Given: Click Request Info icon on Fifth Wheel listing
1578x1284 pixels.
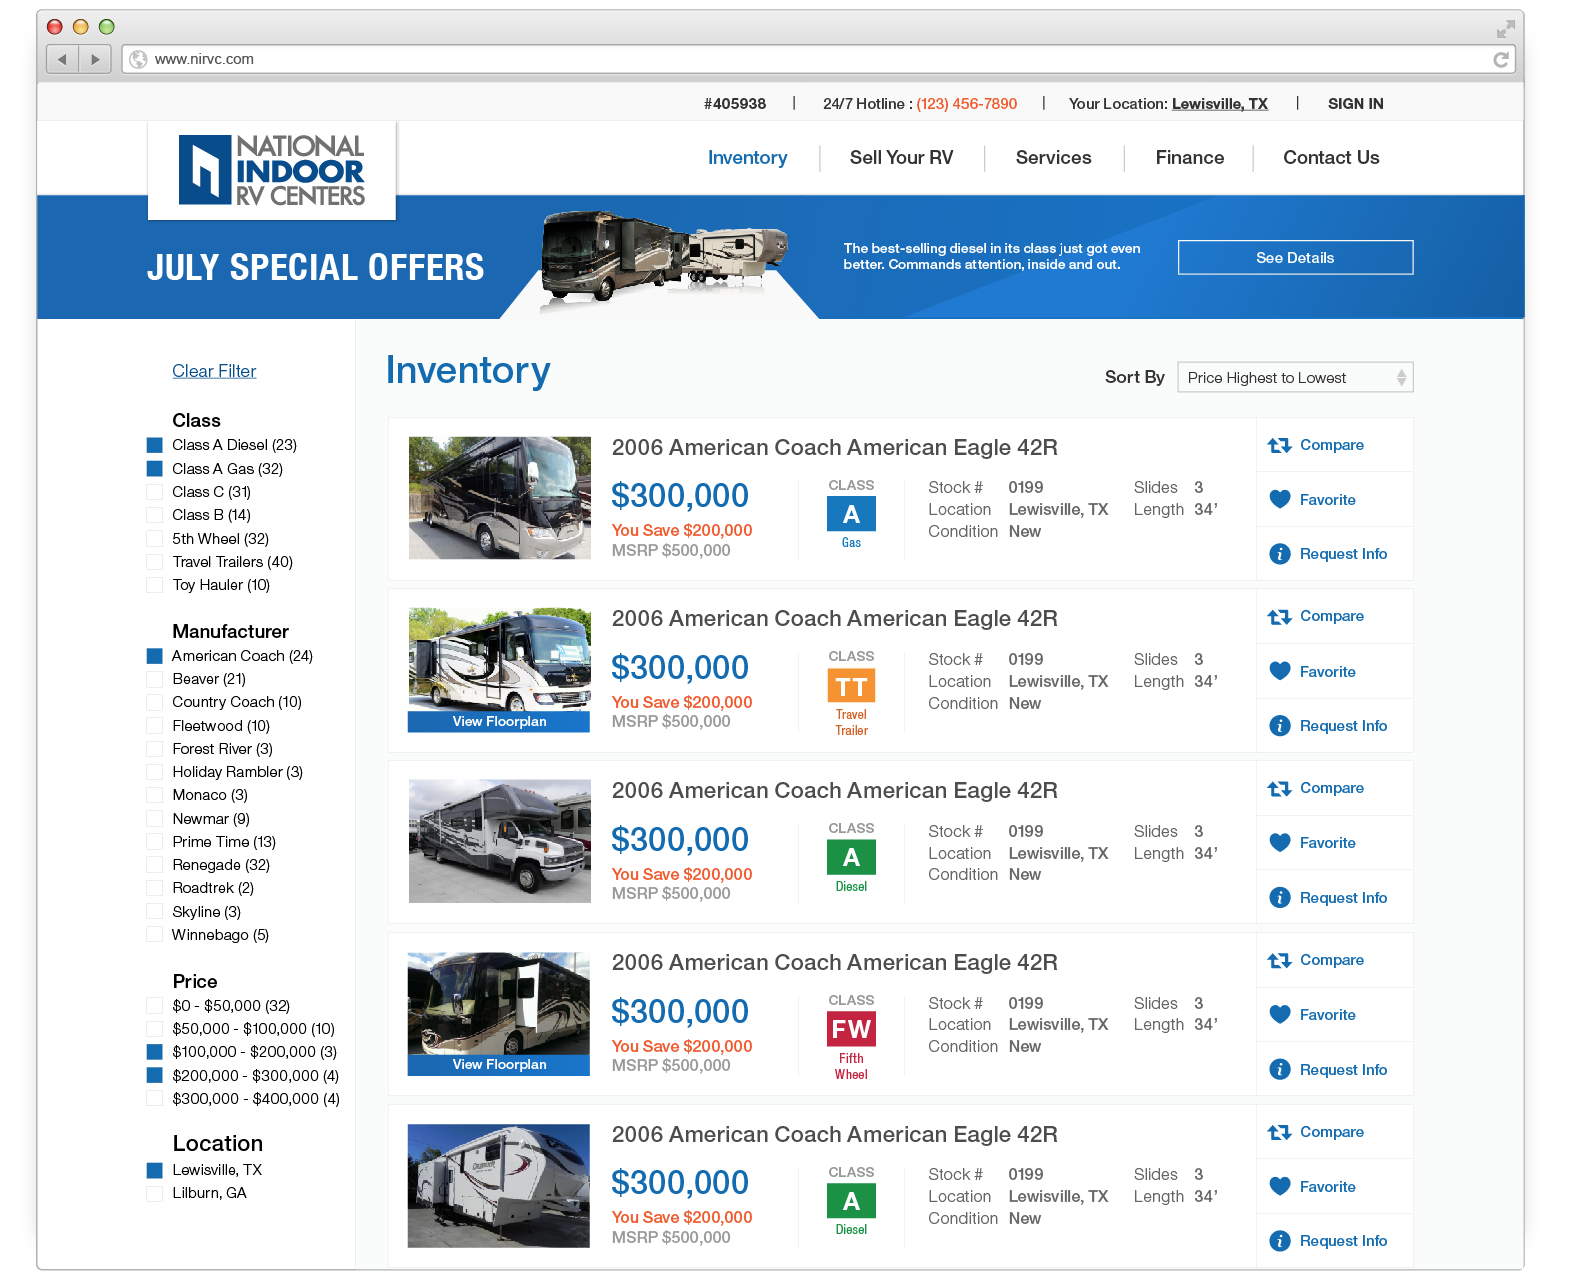Looking at the screenshot, I should [1280, 1070].
